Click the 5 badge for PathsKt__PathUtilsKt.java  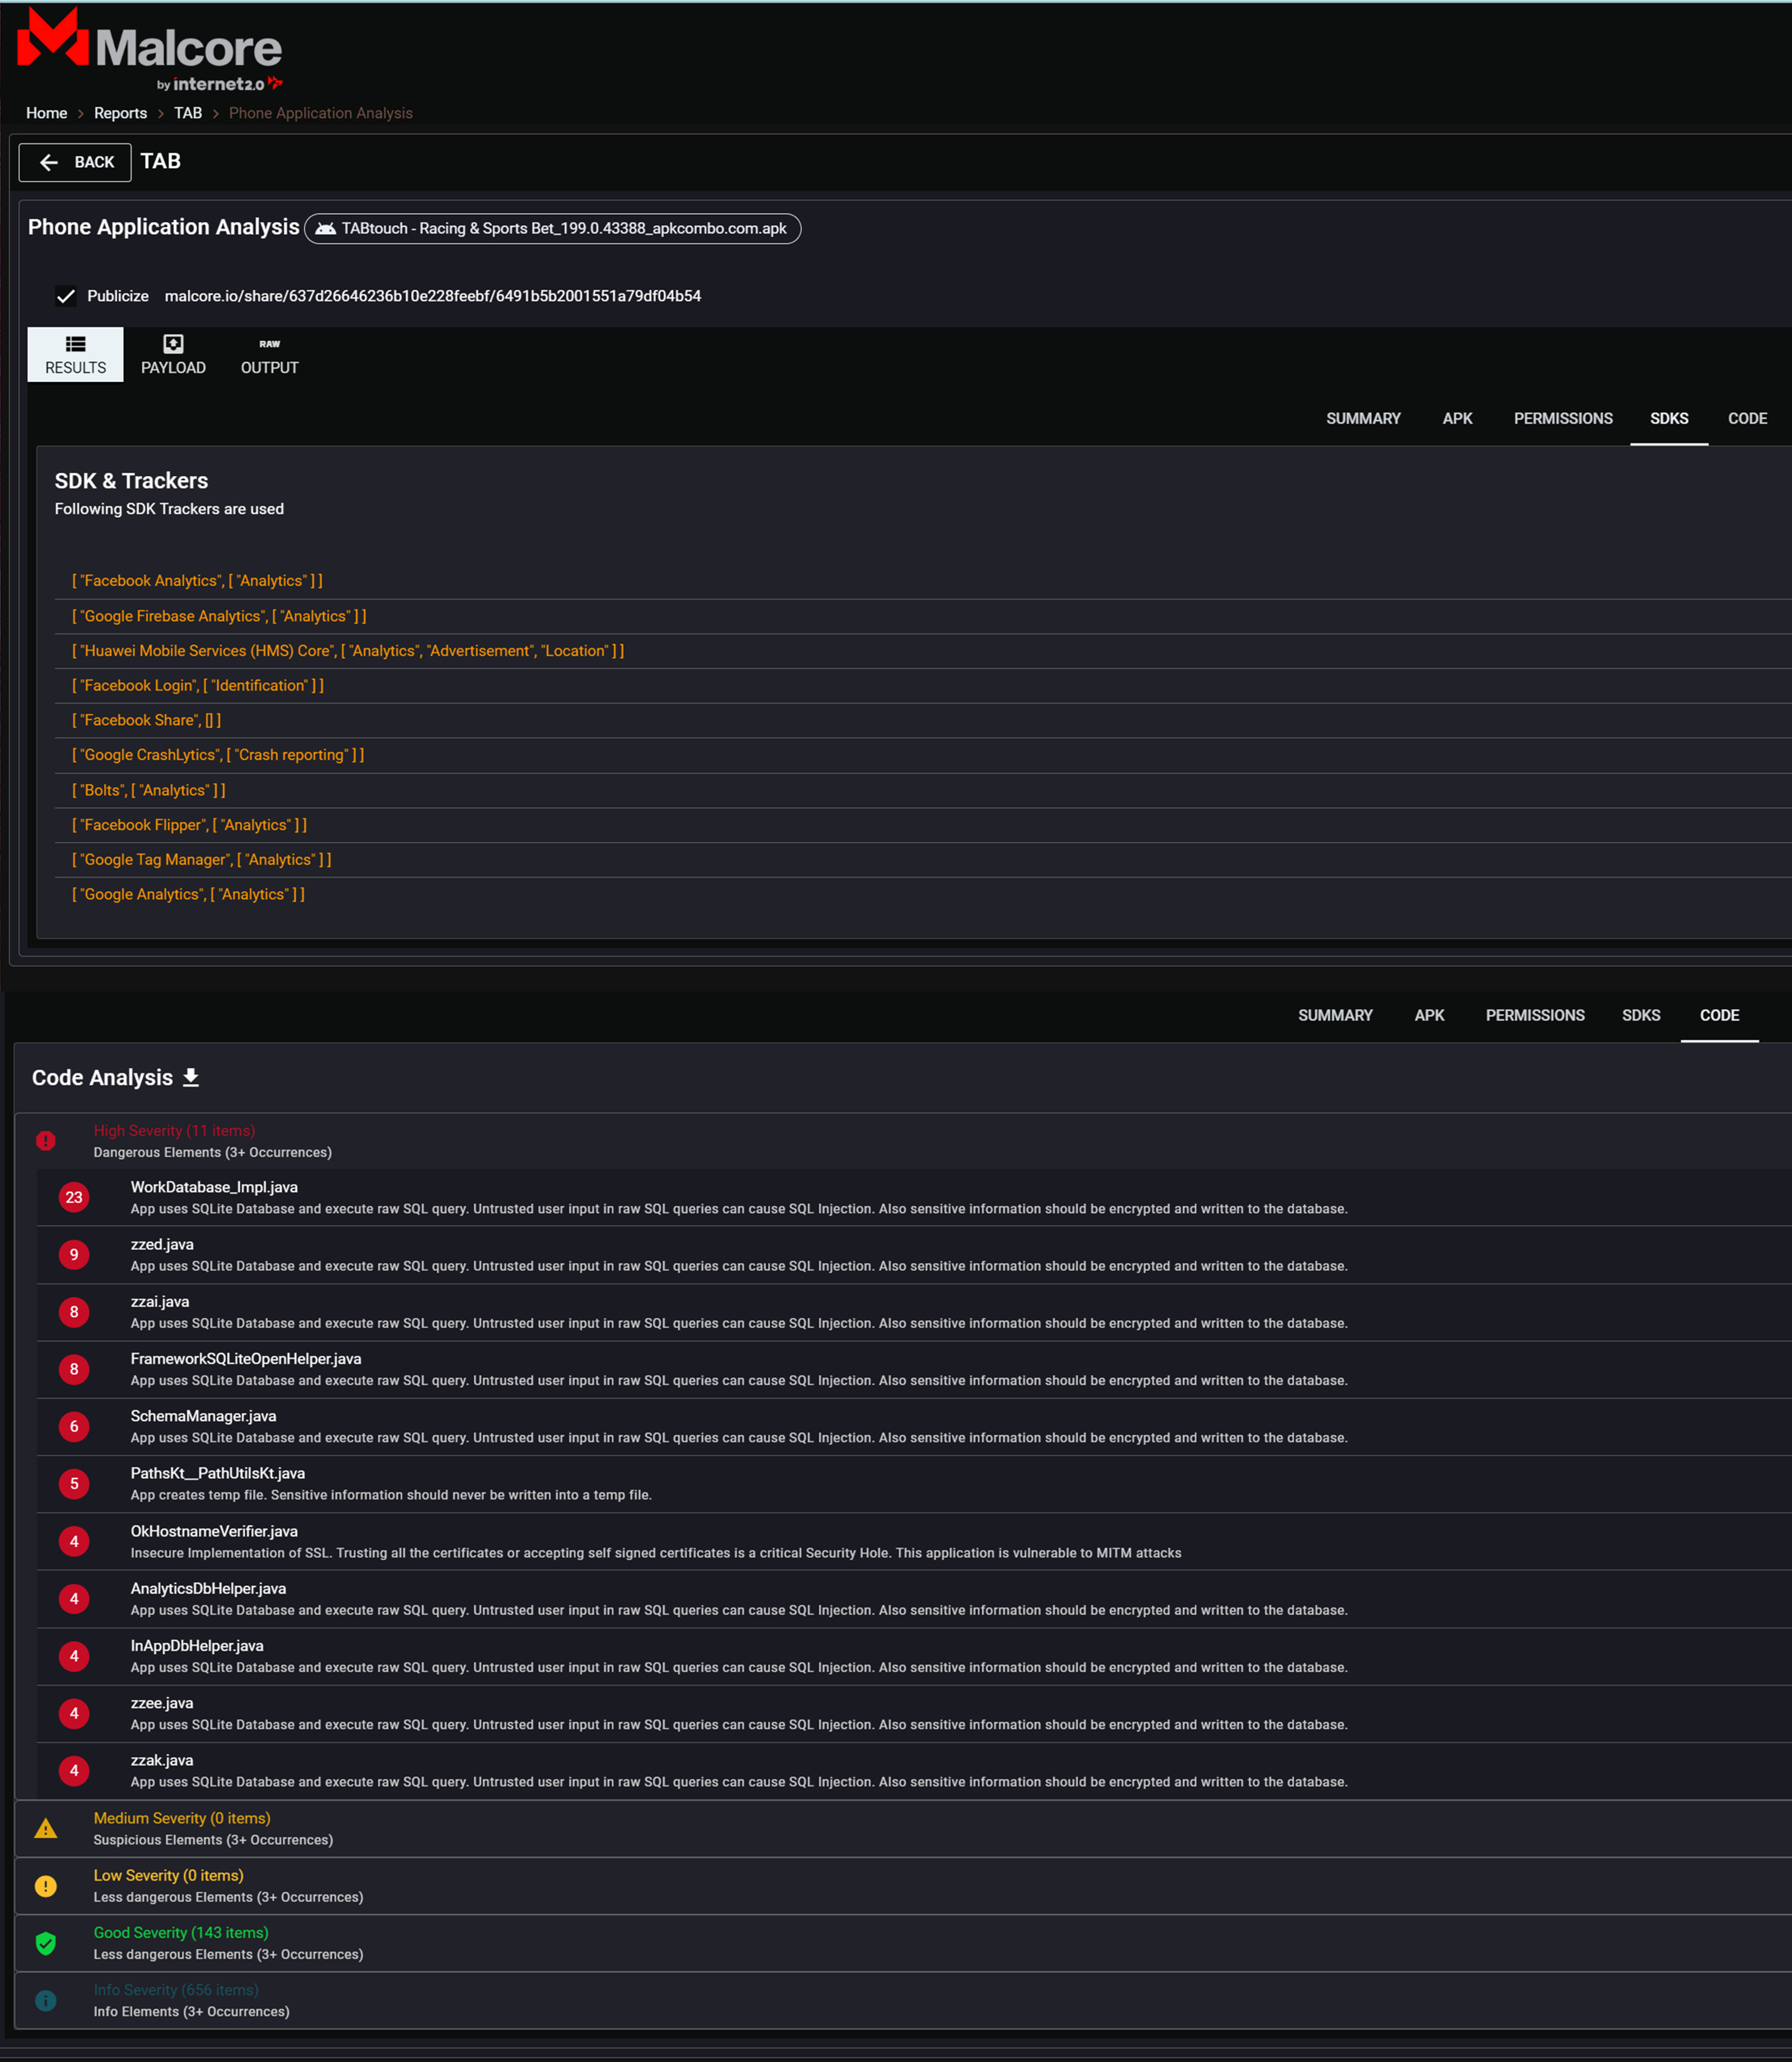tap(74, 1483)
